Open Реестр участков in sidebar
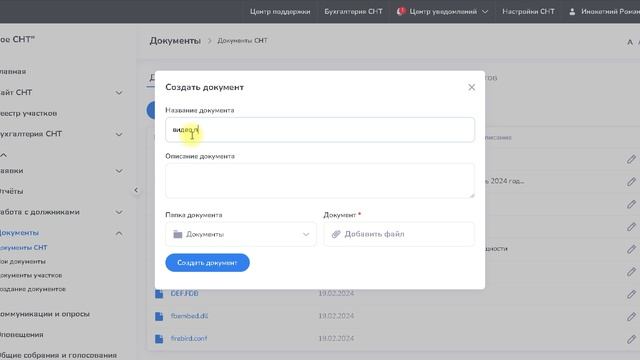Image resolution: width=640 pixels, height=360 pixels. coord(29,113)
